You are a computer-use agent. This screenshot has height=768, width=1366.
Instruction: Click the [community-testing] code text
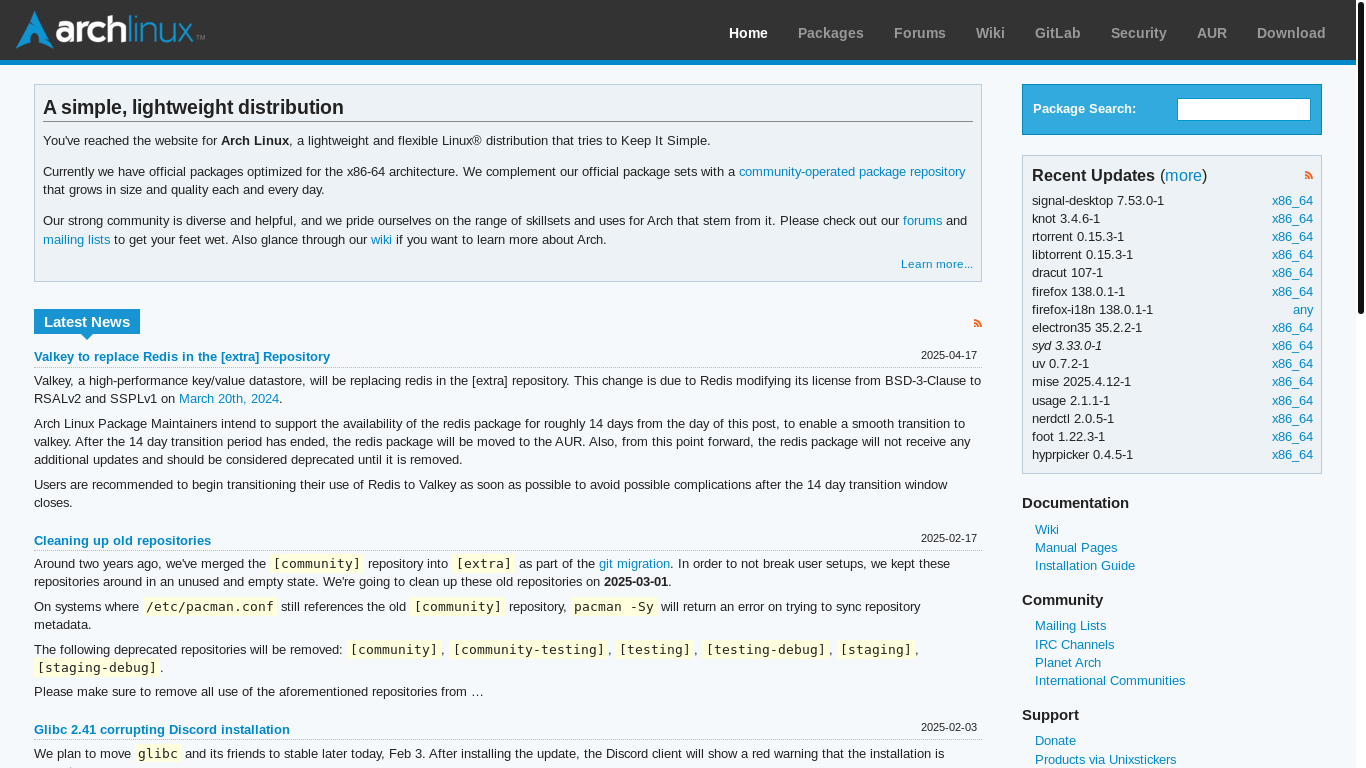coord(529,650)
